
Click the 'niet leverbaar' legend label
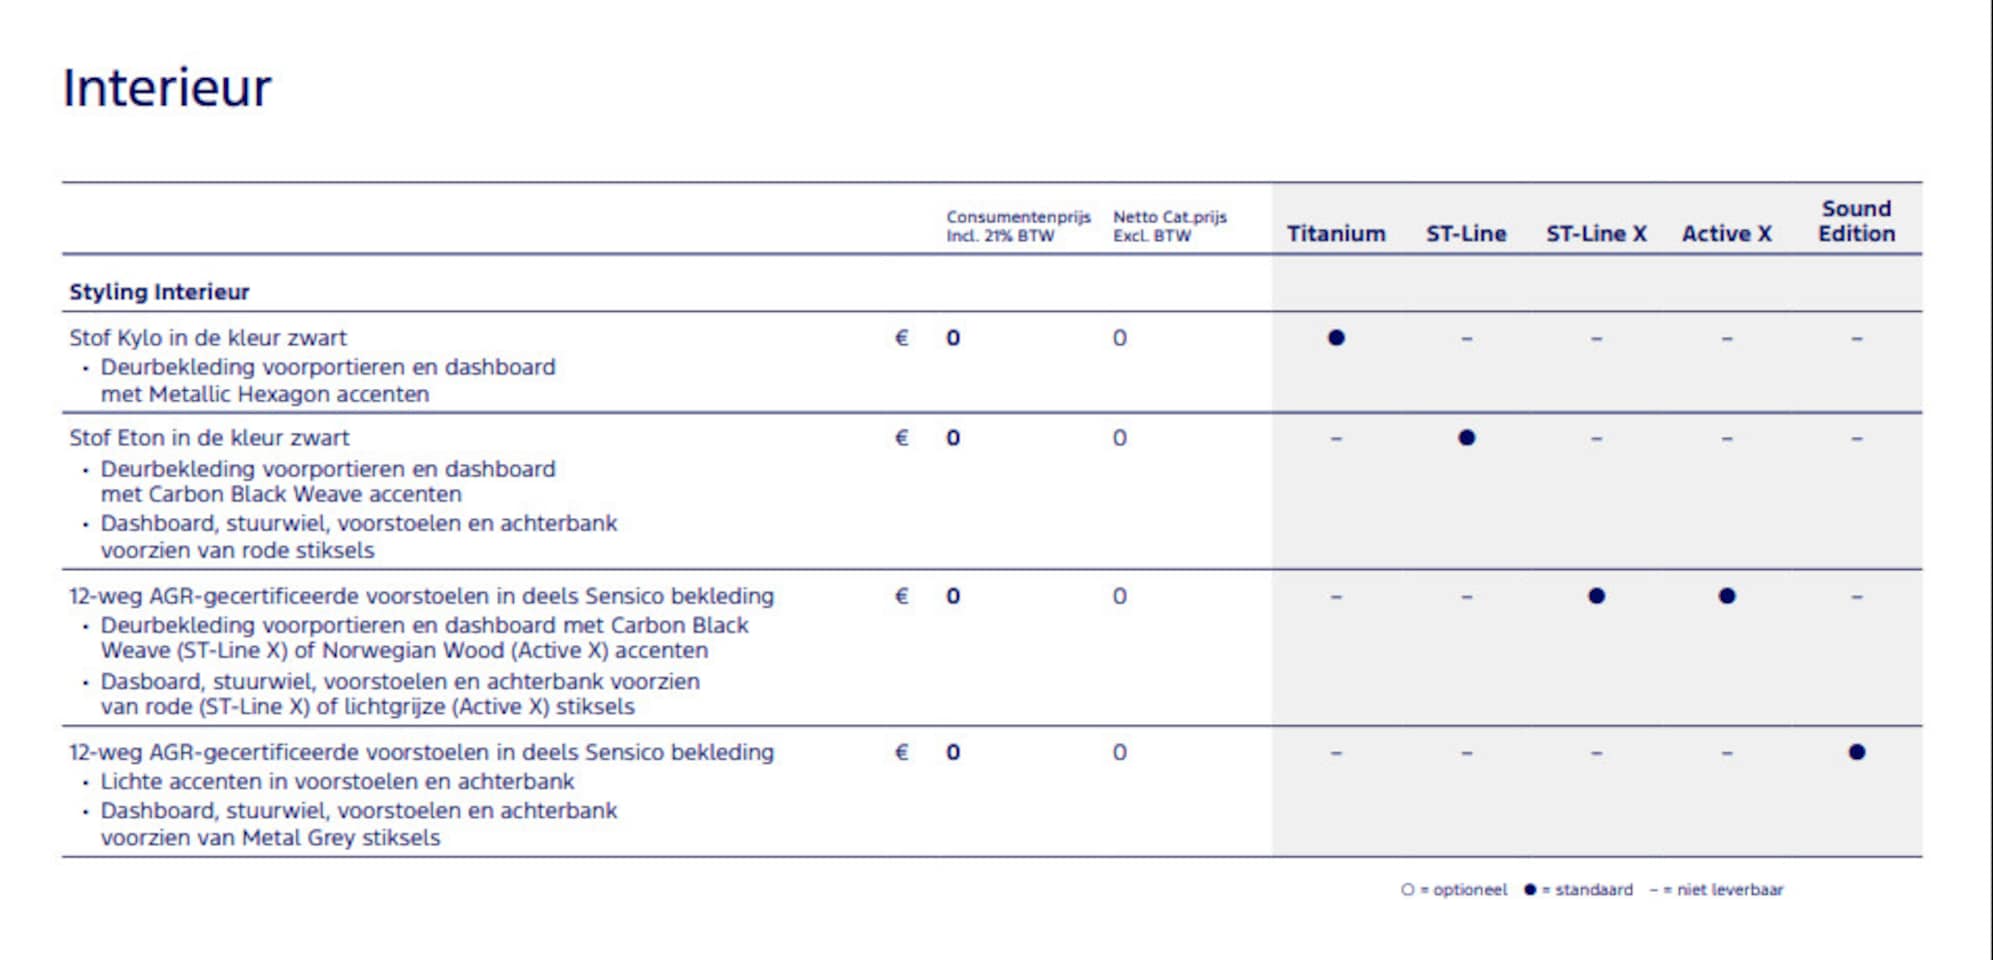[1730, 890]
